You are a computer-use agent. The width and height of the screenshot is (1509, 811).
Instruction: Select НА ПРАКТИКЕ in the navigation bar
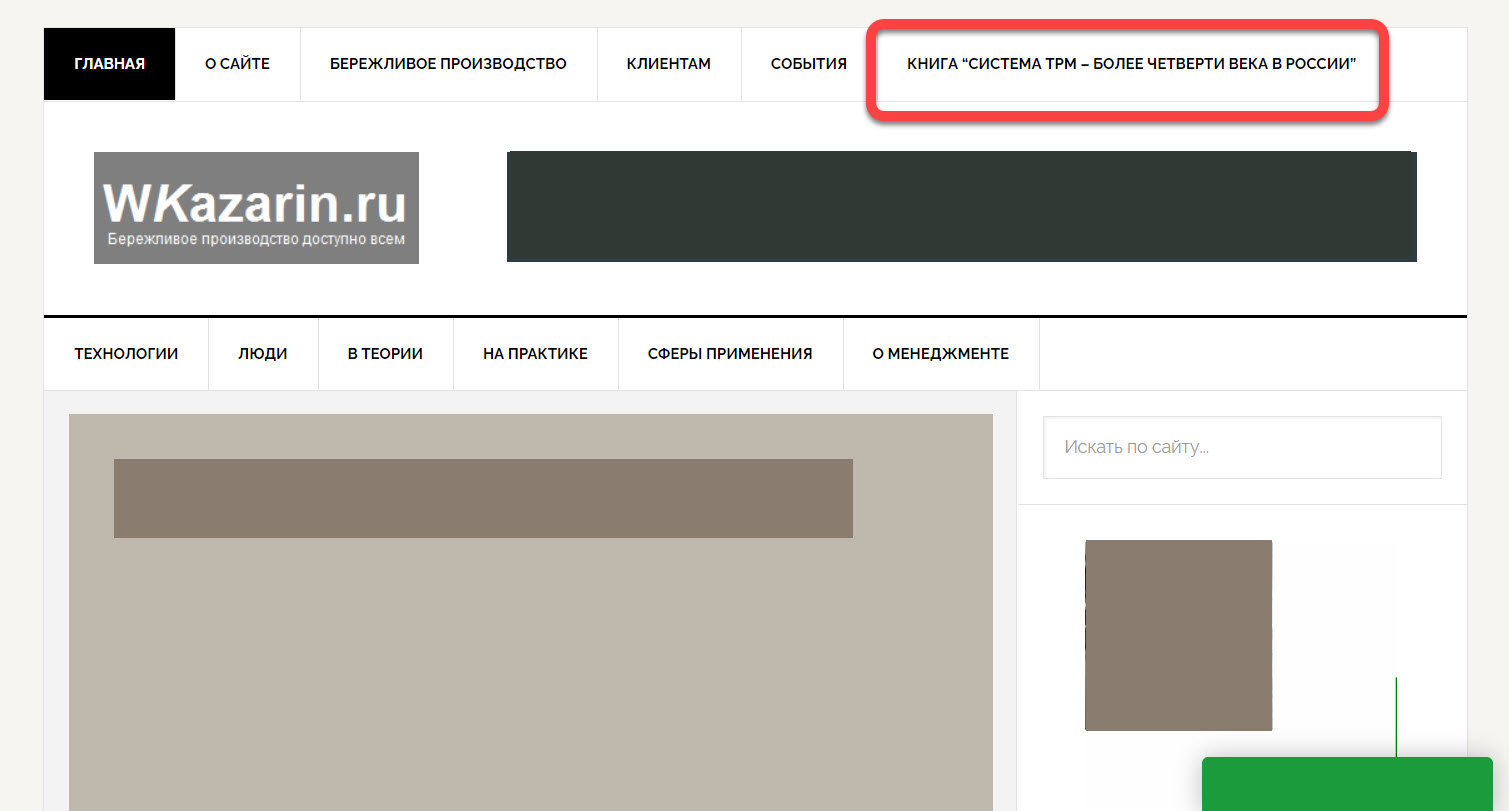pyautogui.click(x=535, y=353)
